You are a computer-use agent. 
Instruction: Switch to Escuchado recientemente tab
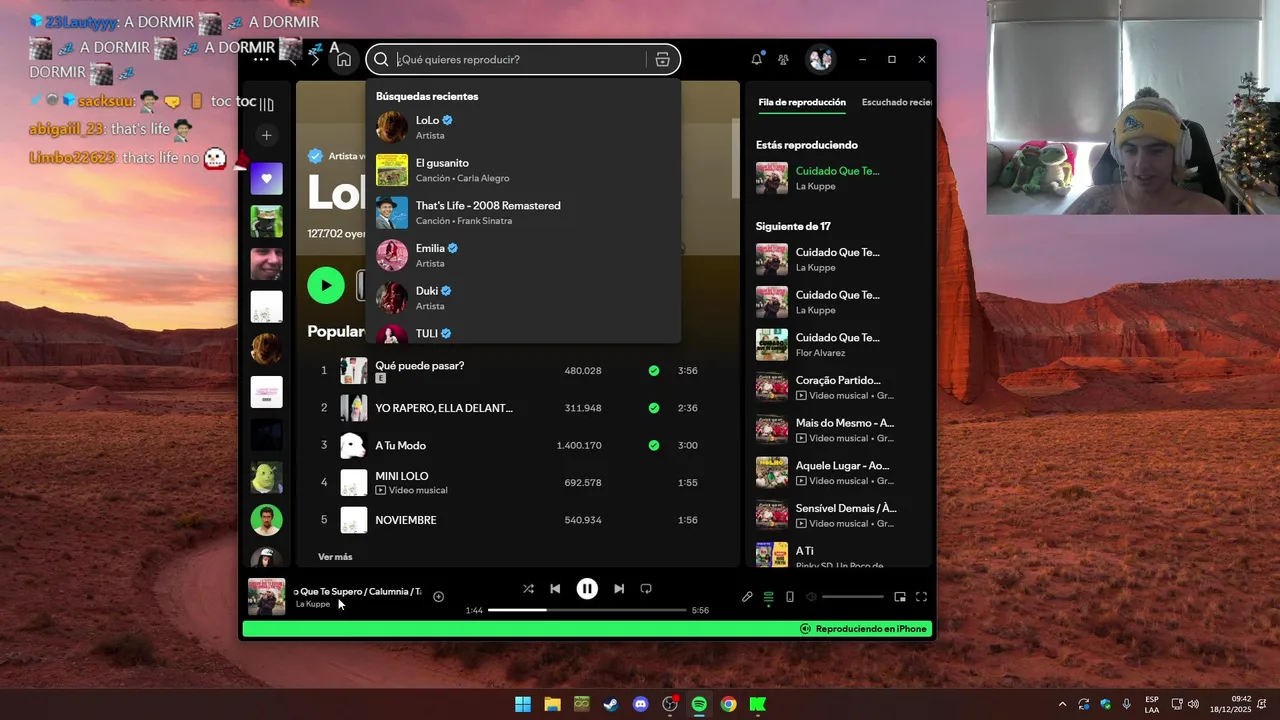pyautogui.click(x=897, y=102)
